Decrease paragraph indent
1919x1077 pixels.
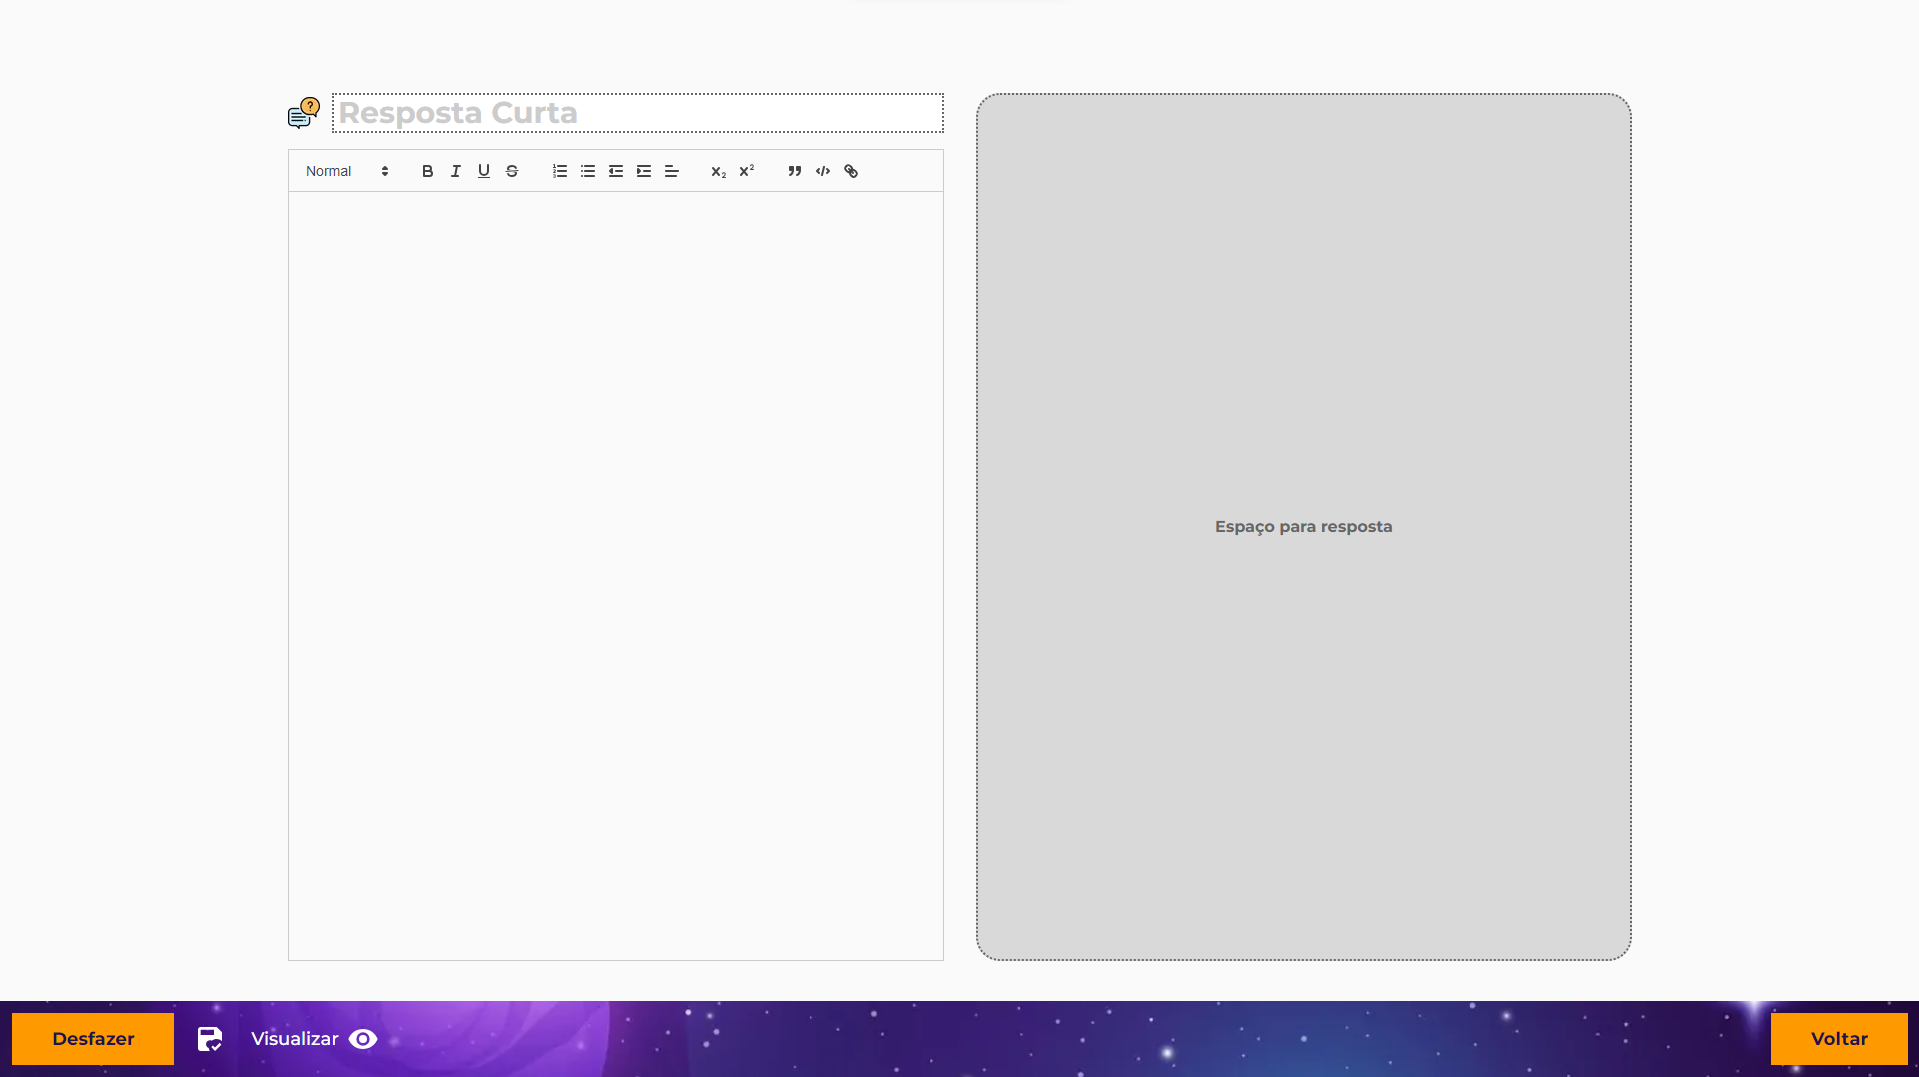(x=615, y=171)
